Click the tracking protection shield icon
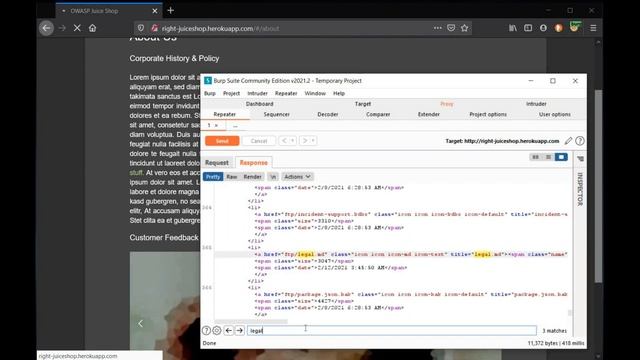This screenshot has width=640, height=360. [141, 28]
